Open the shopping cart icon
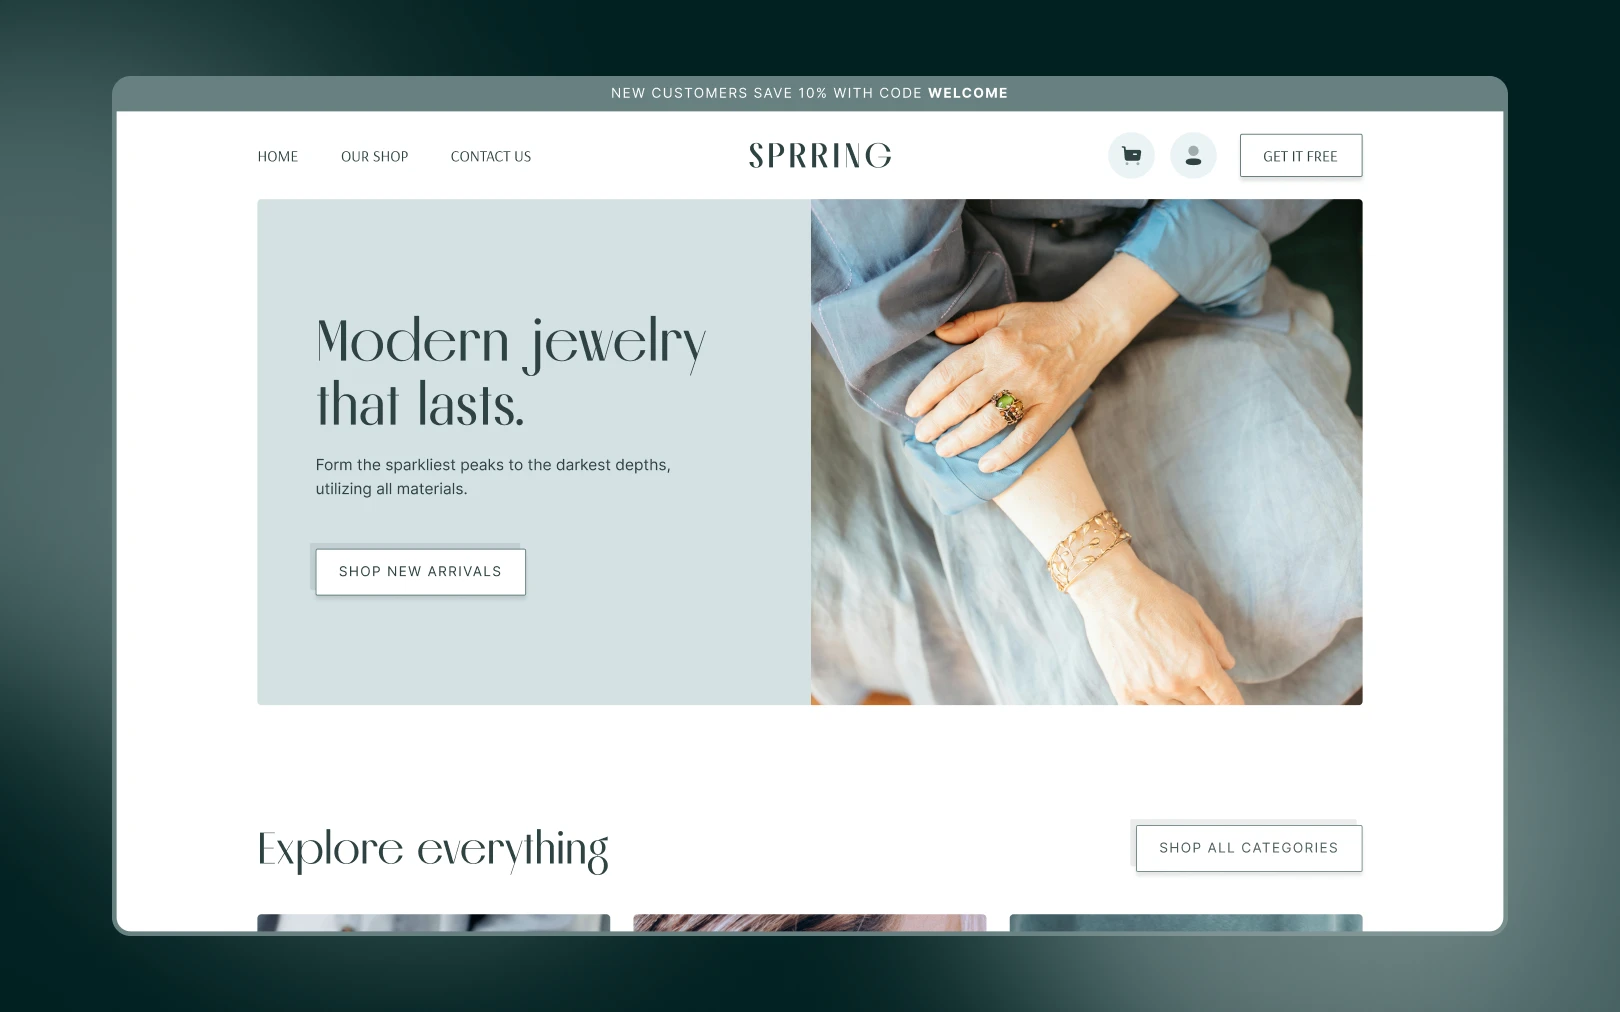 click(1131, 156)
